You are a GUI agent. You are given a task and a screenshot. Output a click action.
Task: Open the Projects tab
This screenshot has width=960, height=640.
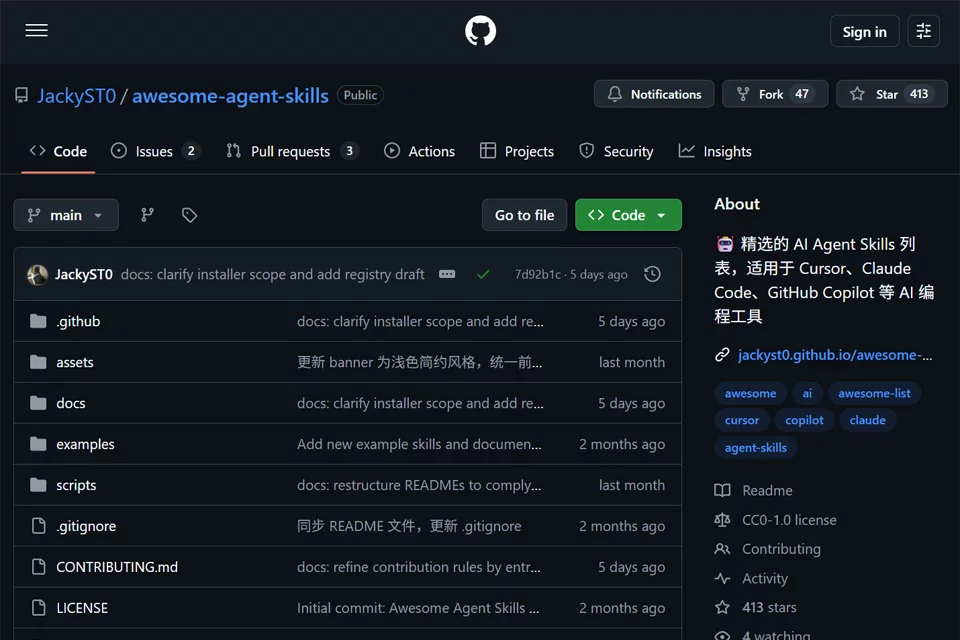517,151
